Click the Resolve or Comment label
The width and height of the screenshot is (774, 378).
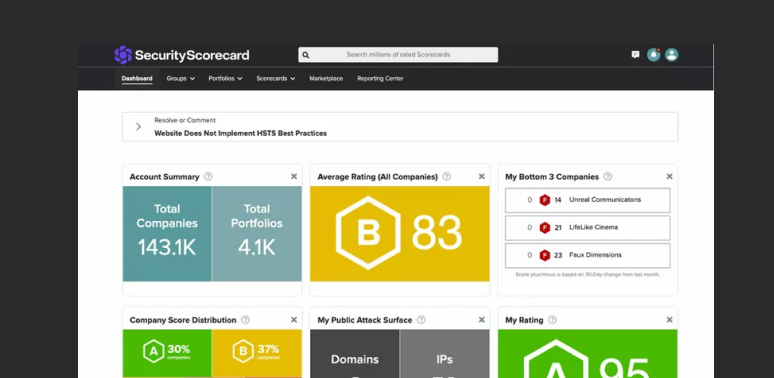click(185, 120)
